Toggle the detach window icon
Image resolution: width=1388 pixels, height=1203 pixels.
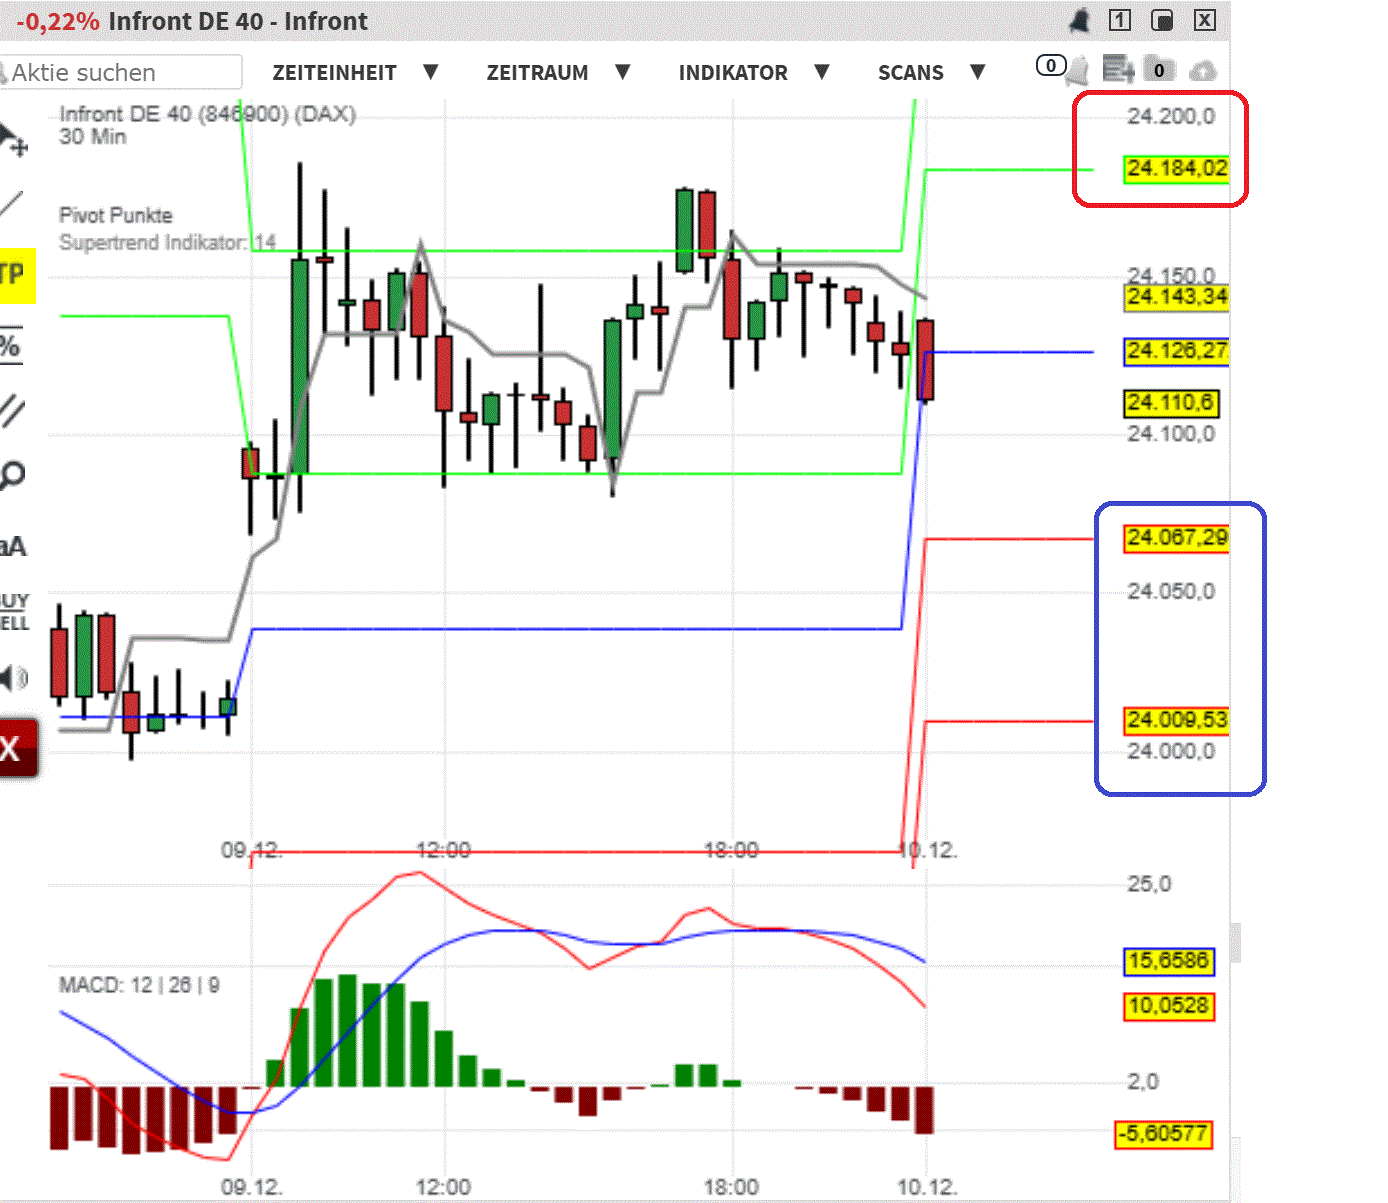(x=1162, y=20)
